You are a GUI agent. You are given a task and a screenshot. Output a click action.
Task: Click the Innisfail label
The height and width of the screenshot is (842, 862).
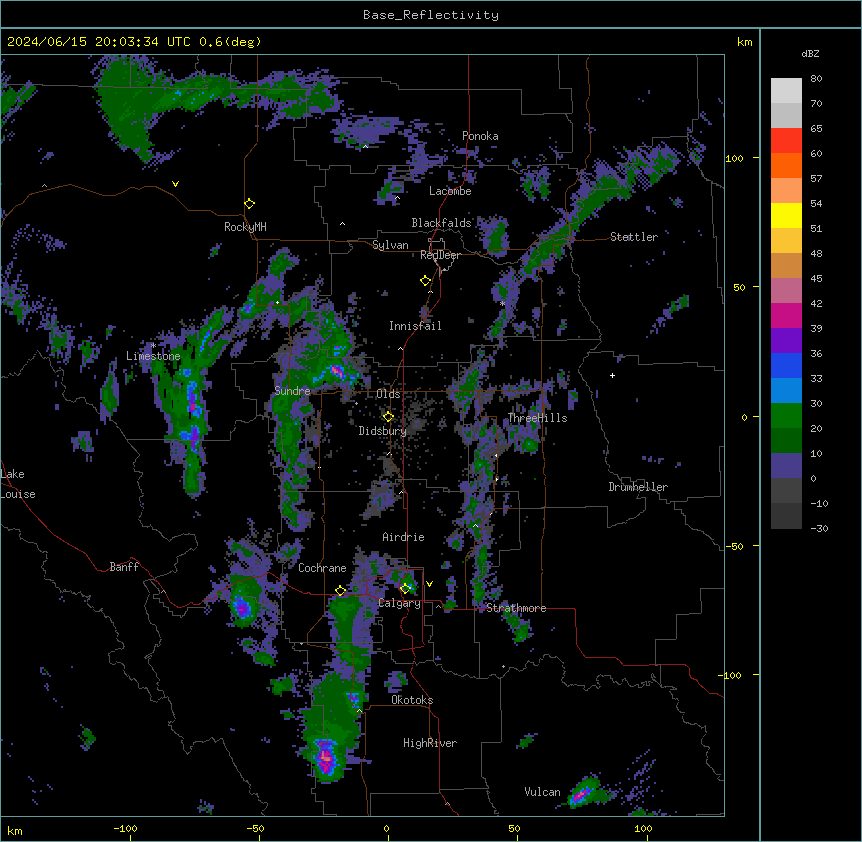415,326
